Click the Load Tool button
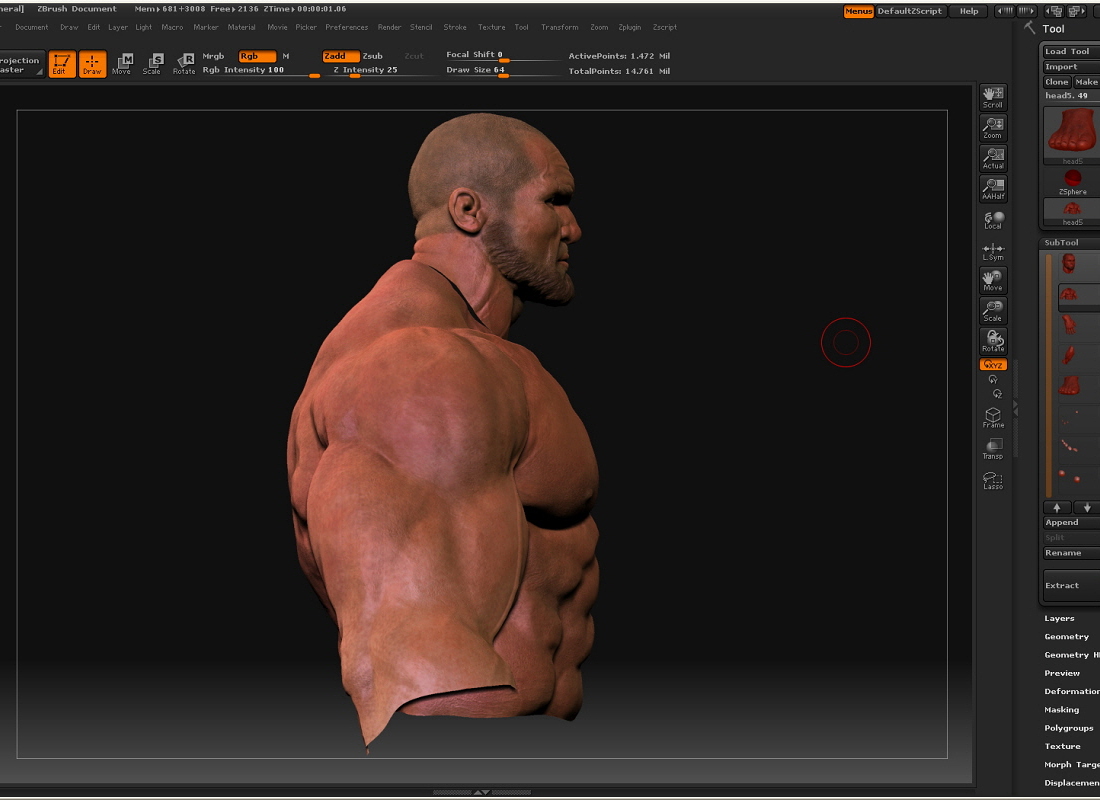Viewport: 1100px width, 800px height. point(1067,50)
